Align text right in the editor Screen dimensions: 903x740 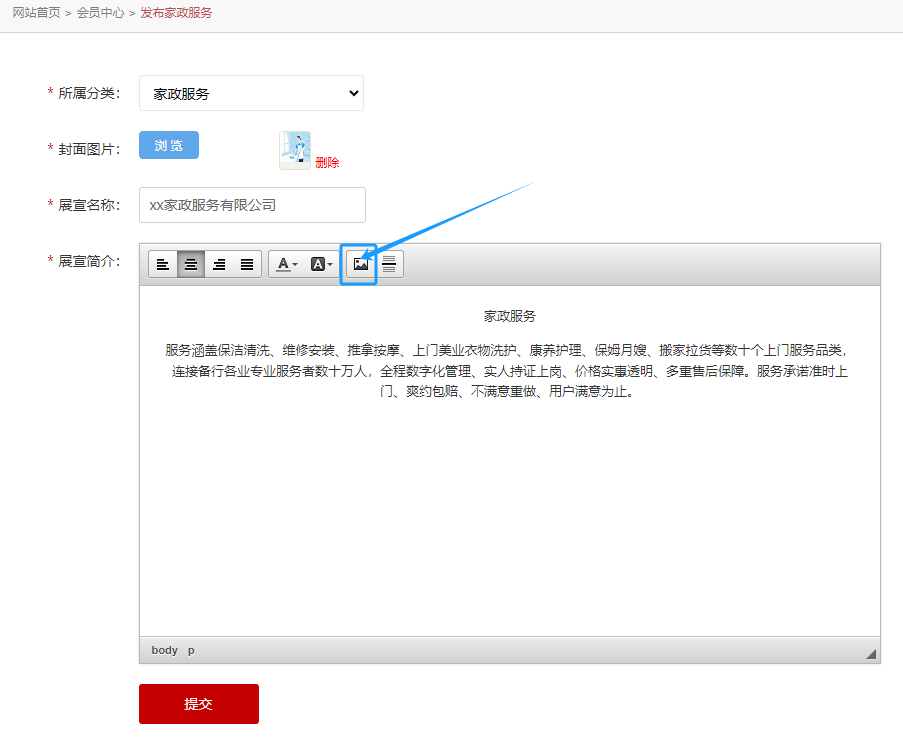[x=219, y=264]
